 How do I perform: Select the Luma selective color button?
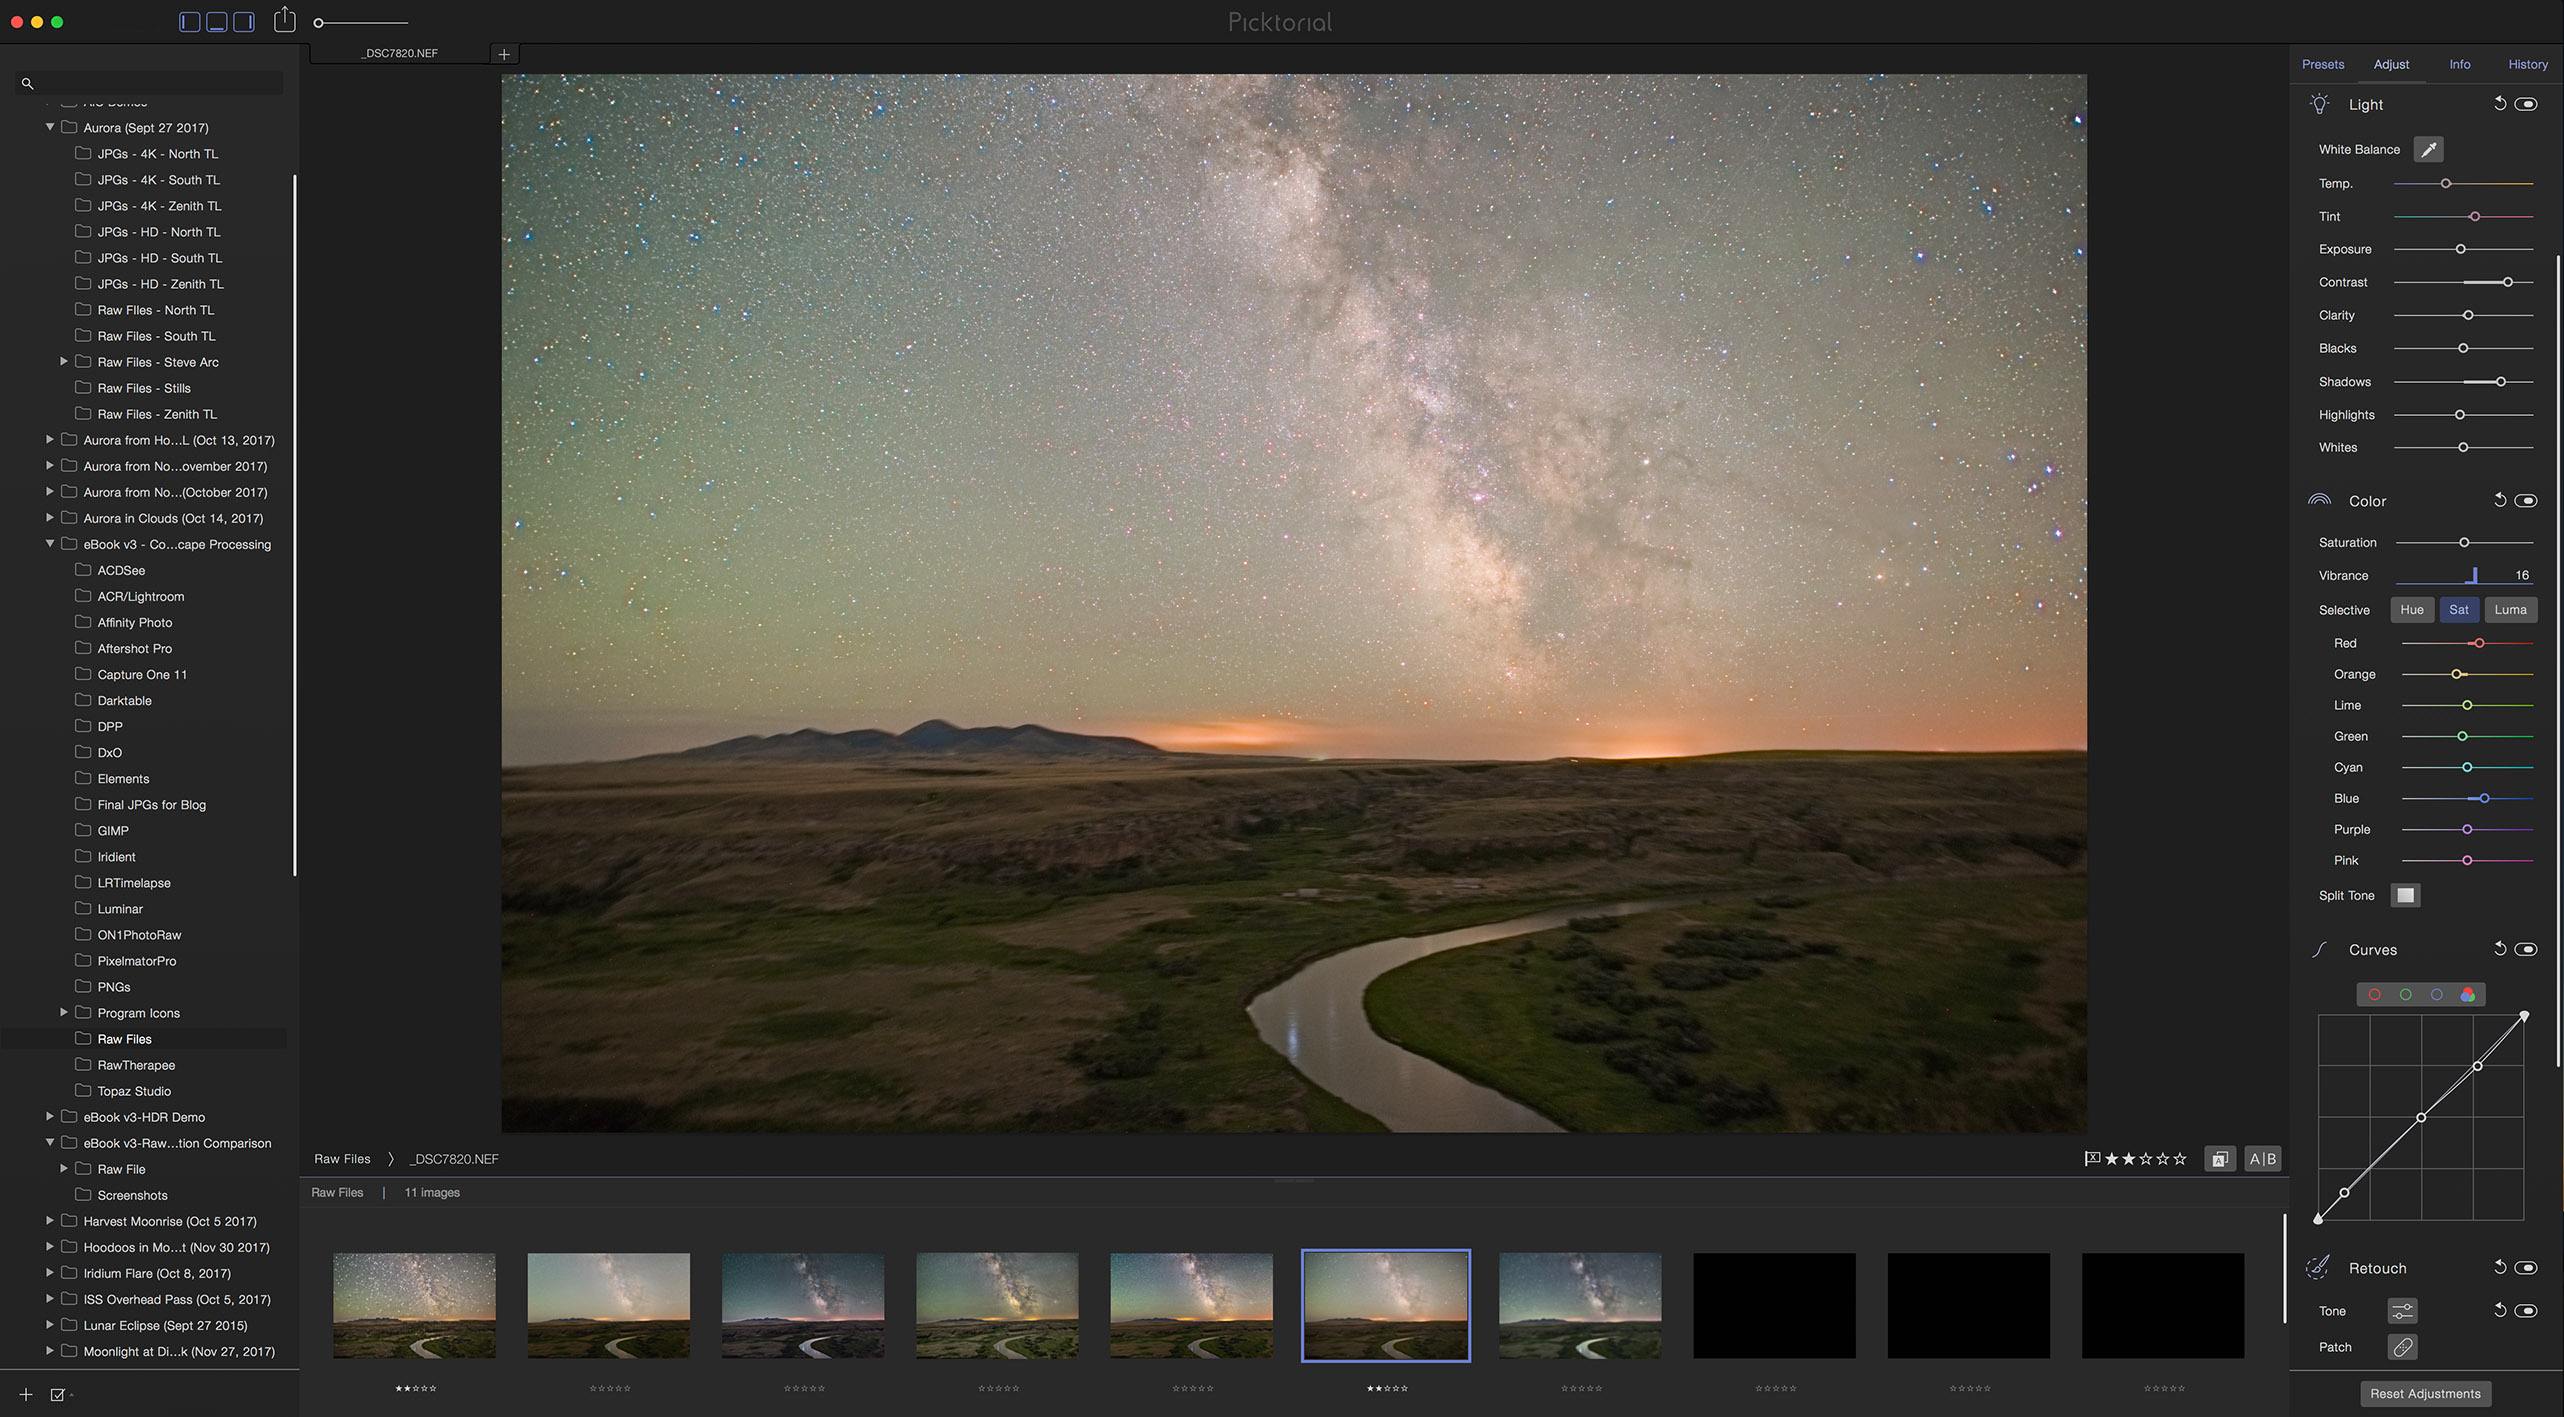point(2509,609)
